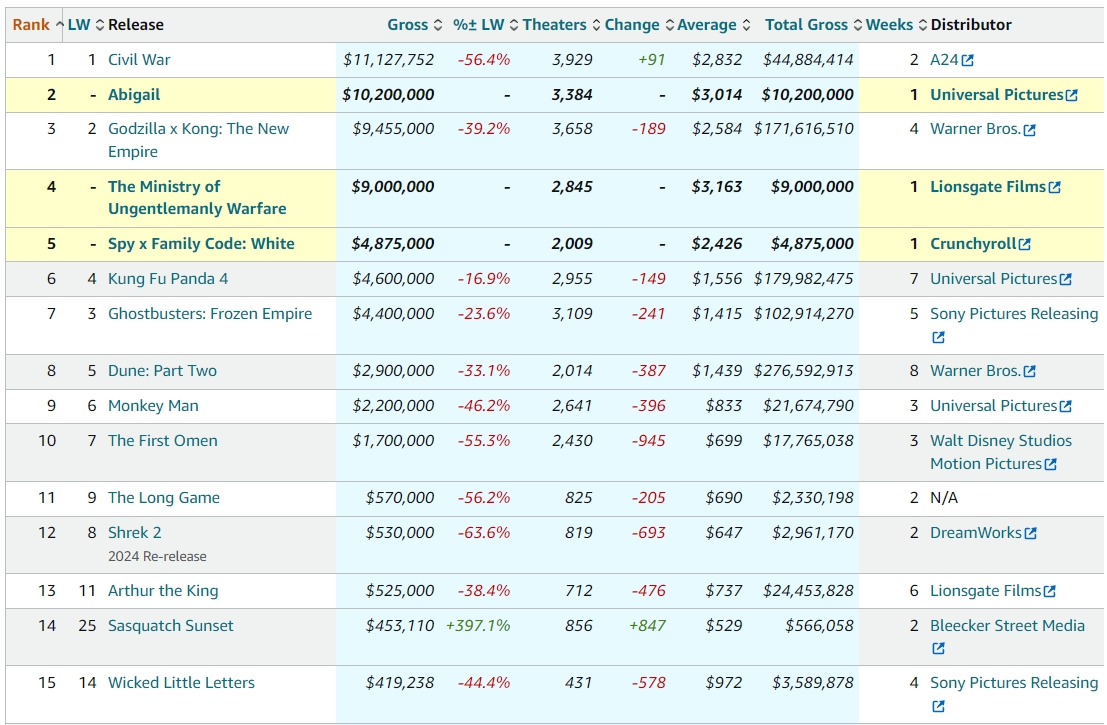The width and height of the screenshot is (1107, 725).
Task: Open The First Omen release link
Action: (162, 441)
